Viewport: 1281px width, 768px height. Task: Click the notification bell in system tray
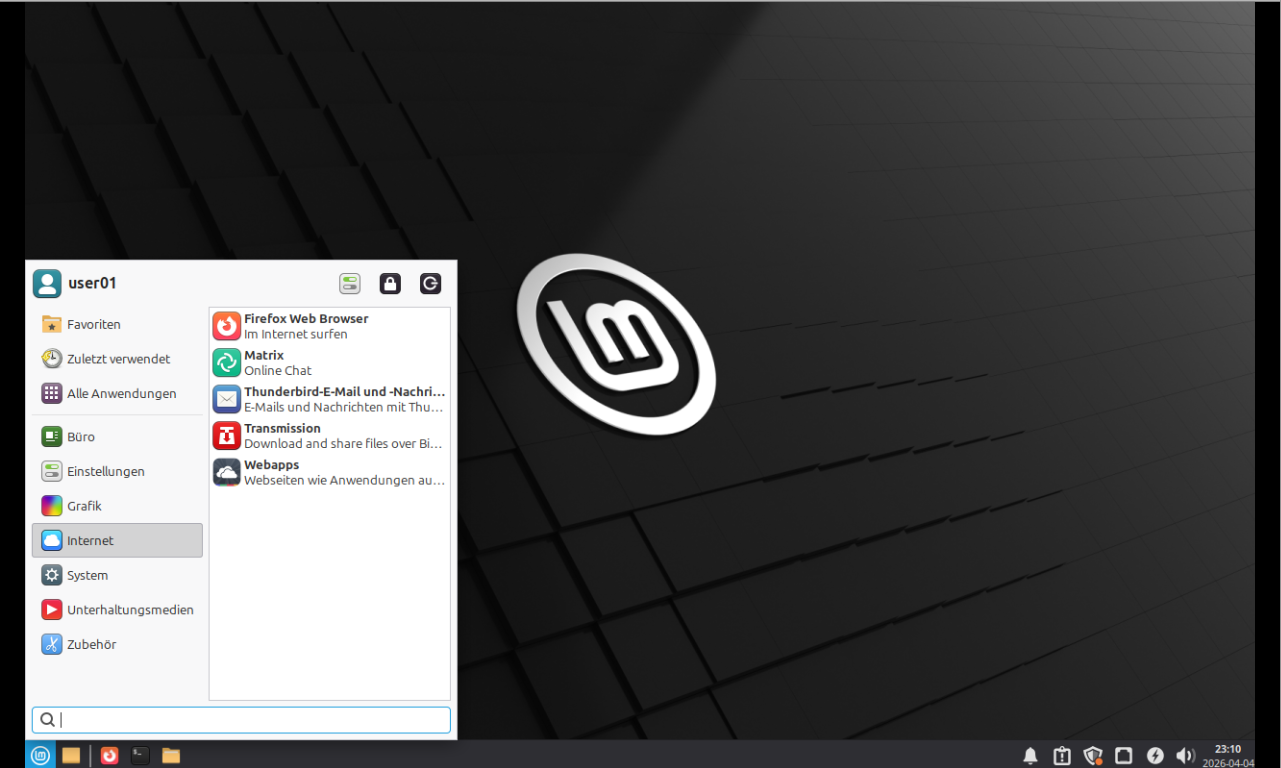tap(1030, 755)
